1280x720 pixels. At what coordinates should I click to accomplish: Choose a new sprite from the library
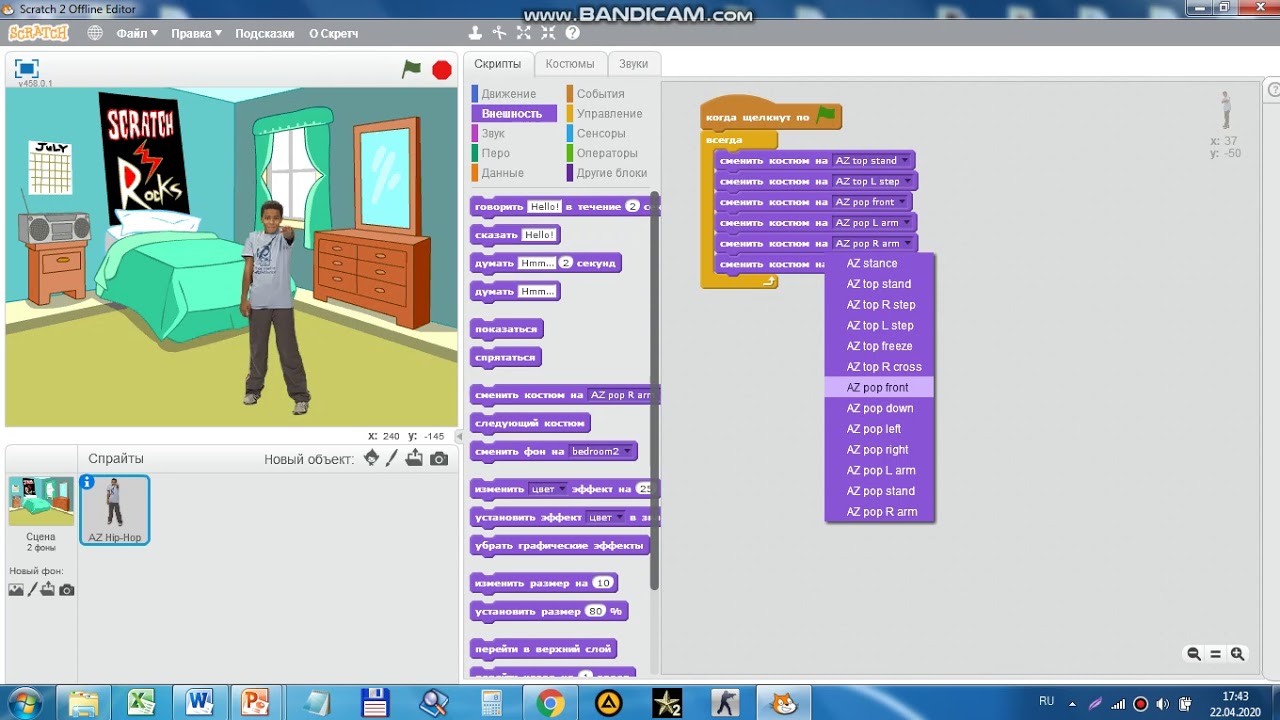tap(372, 459)
